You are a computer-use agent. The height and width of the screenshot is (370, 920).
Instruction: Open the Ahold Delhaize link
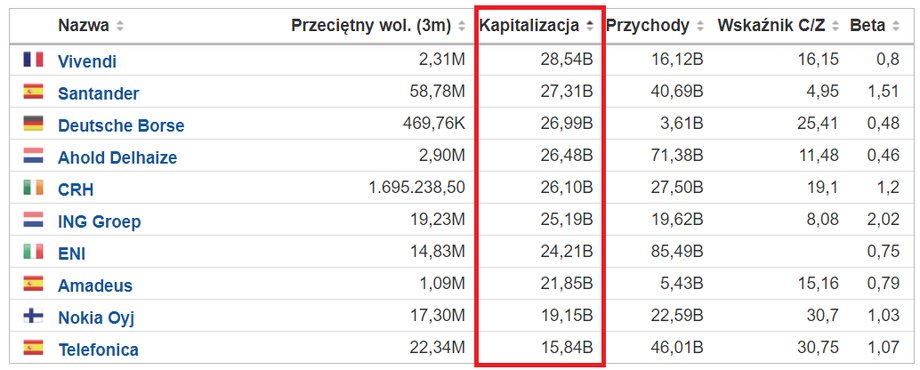(x=117, y=158)
